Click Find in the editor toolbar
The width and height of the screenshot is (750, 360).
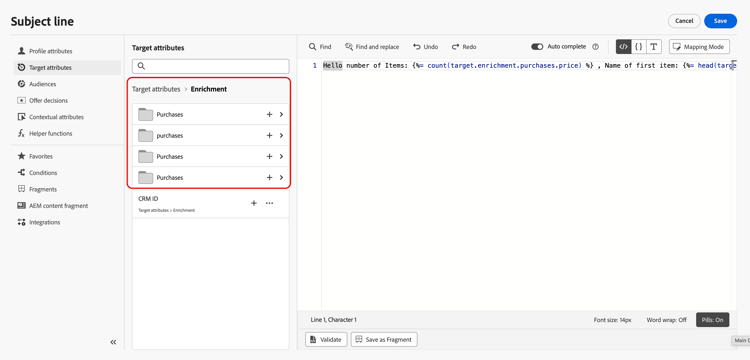click(320, 47)
